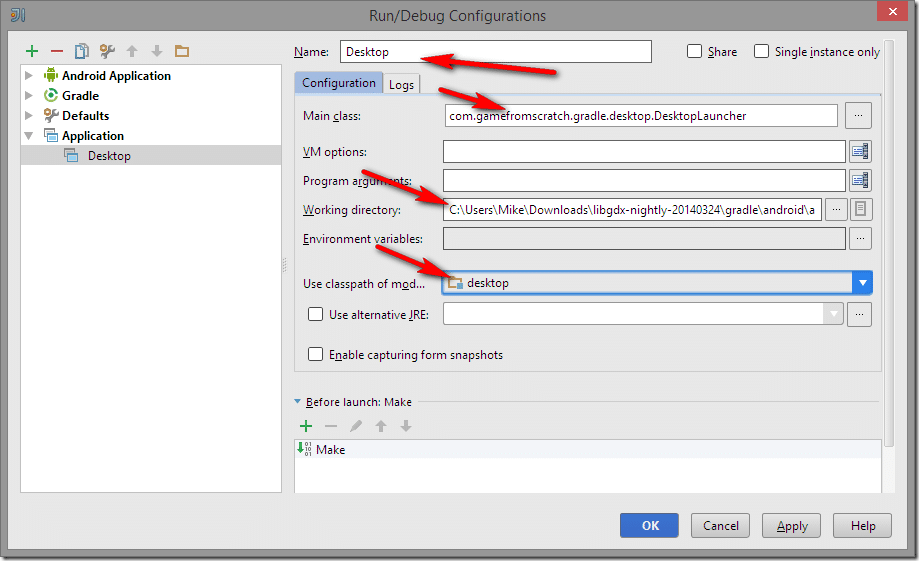
Task: Insert macro into Working directory
Action: pyautogui.click(x=860, y=210)
